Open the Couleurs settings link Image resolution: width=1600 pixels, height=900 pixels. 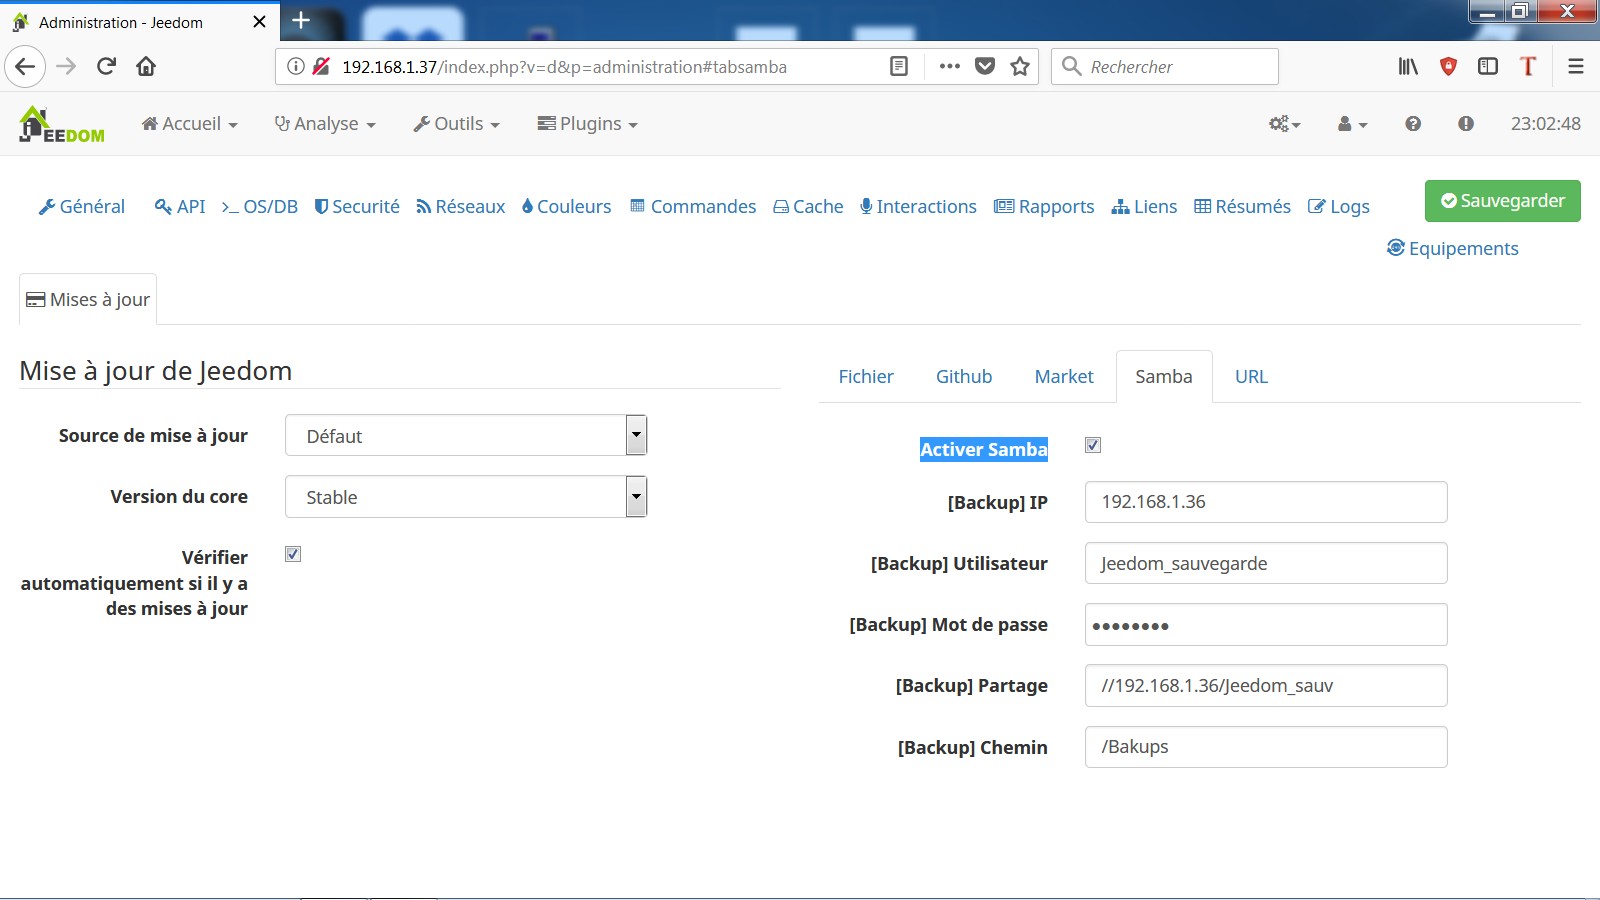[567, 207]
